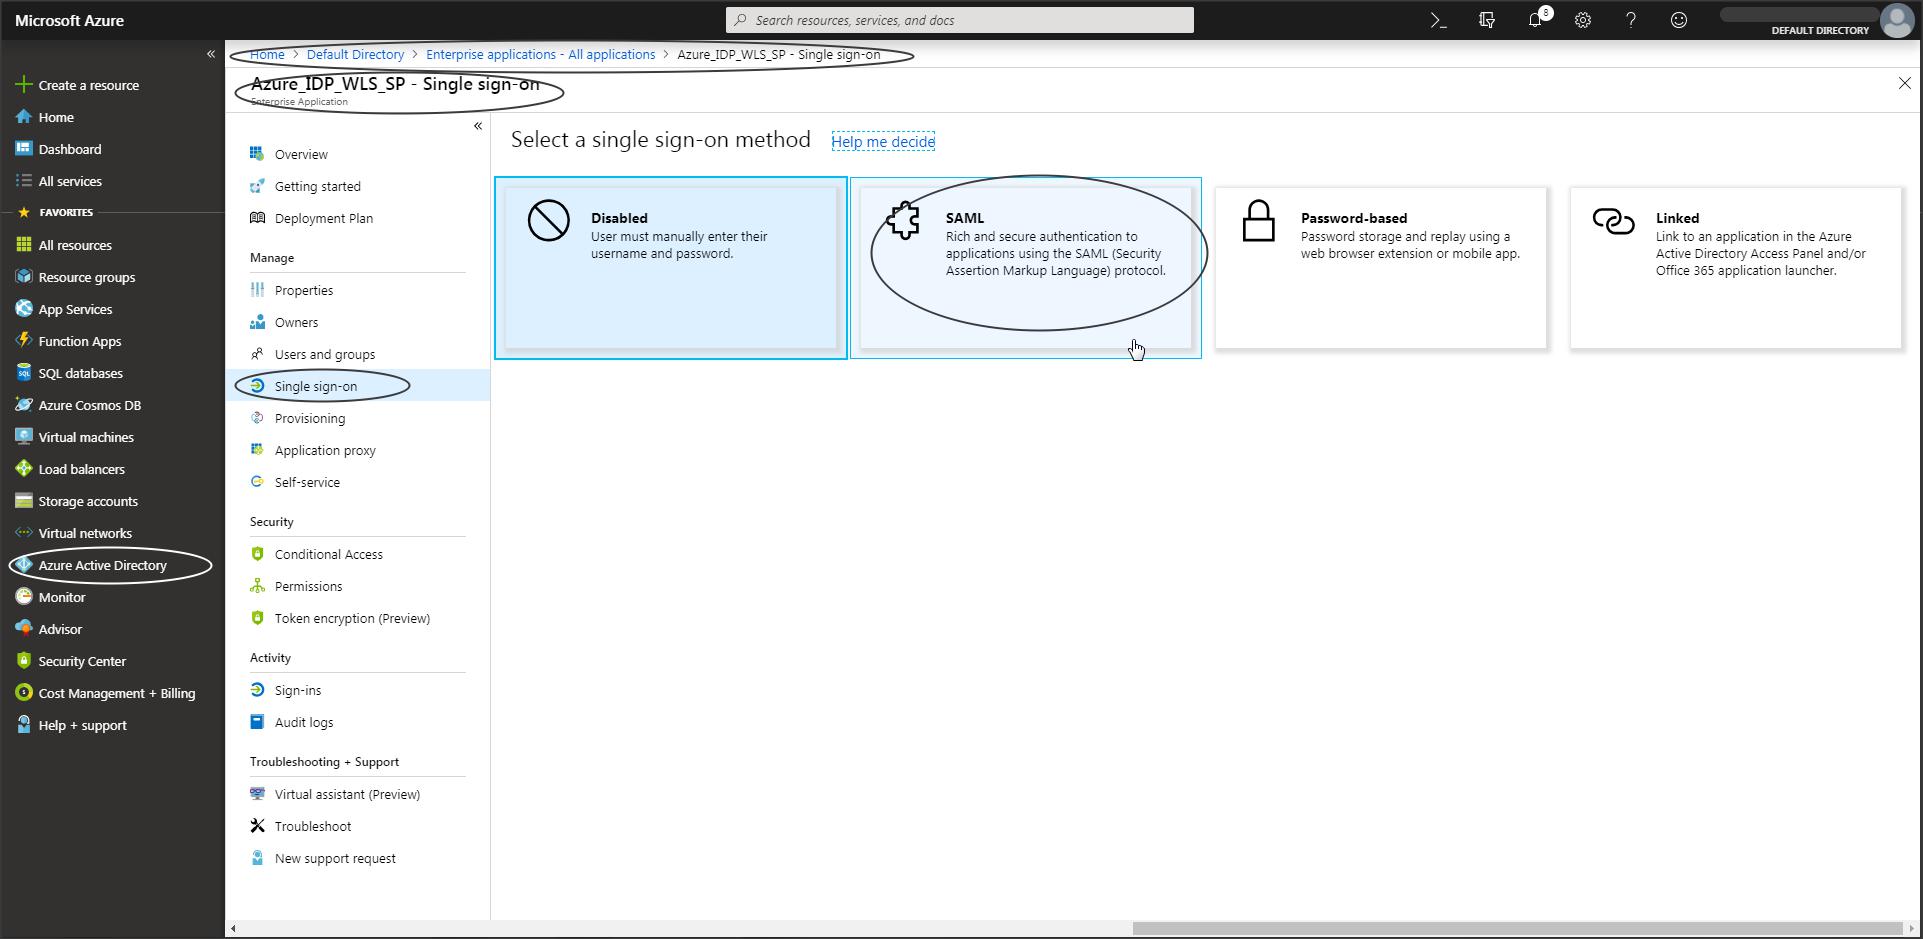Choose the SAML sign-on method card

pyautogui.click(x=1025, y=268)
